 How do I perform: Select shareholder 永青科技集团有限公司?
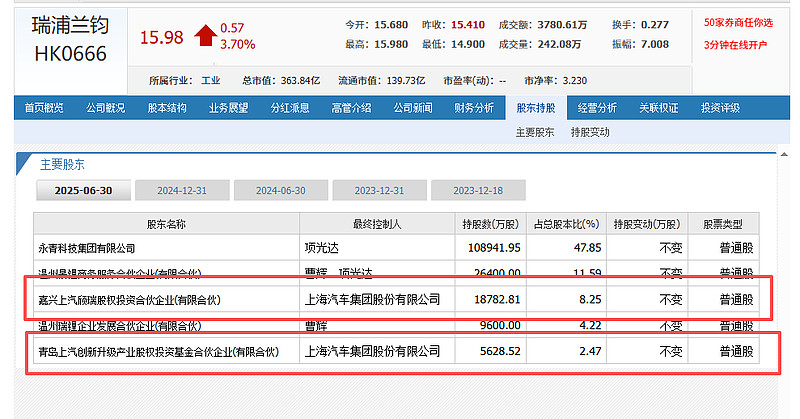point(87,249)
